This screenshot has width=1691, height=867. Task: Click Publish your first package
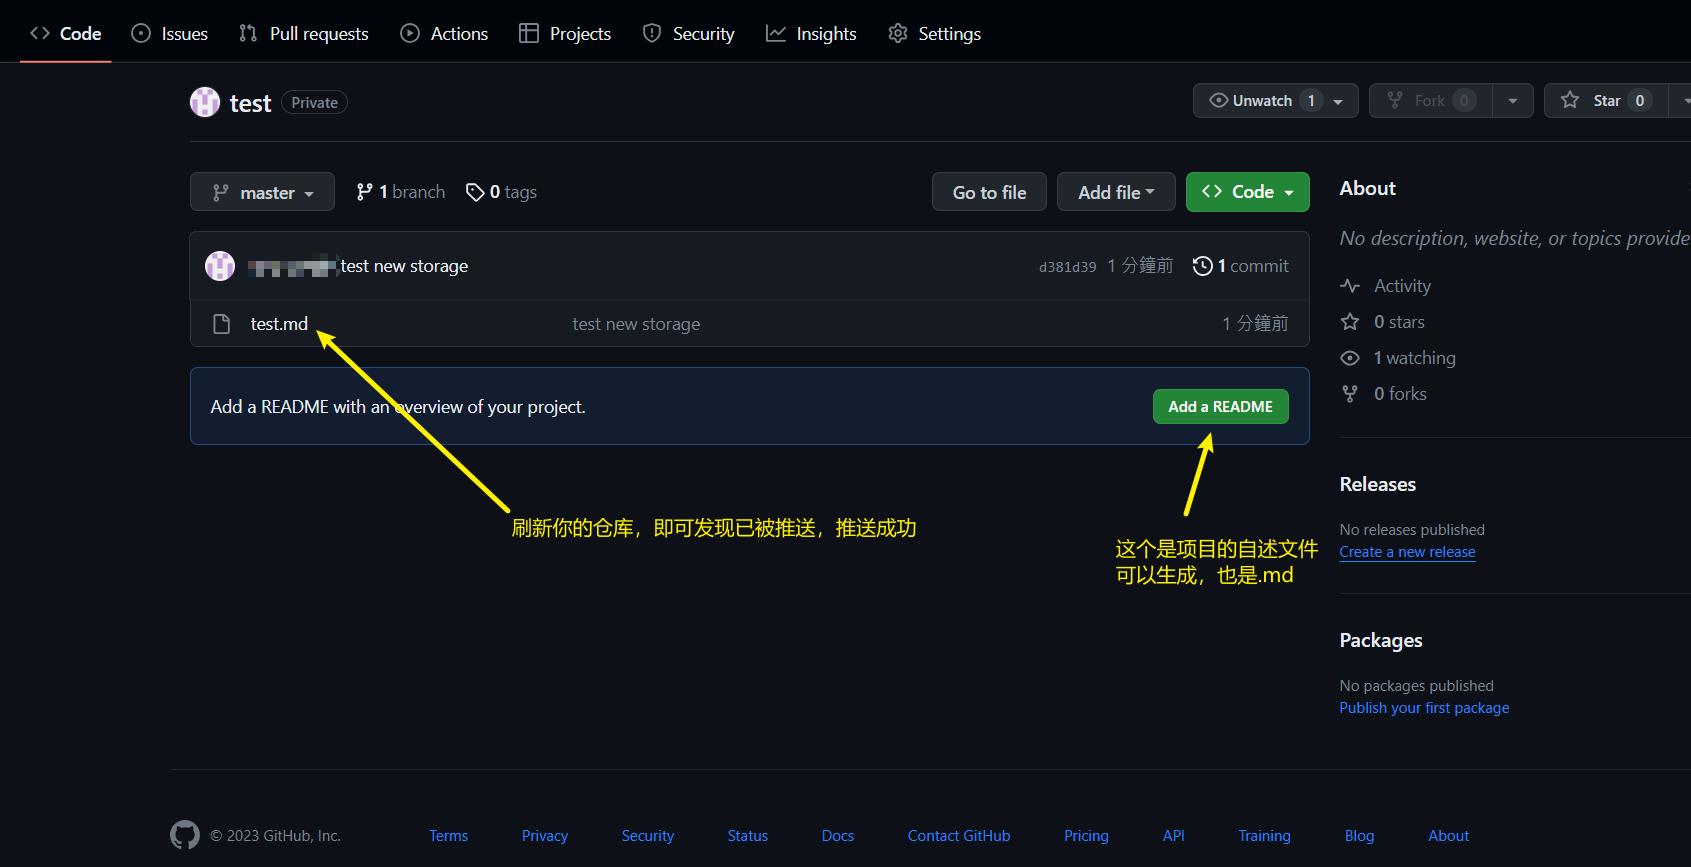(1424, 708)
